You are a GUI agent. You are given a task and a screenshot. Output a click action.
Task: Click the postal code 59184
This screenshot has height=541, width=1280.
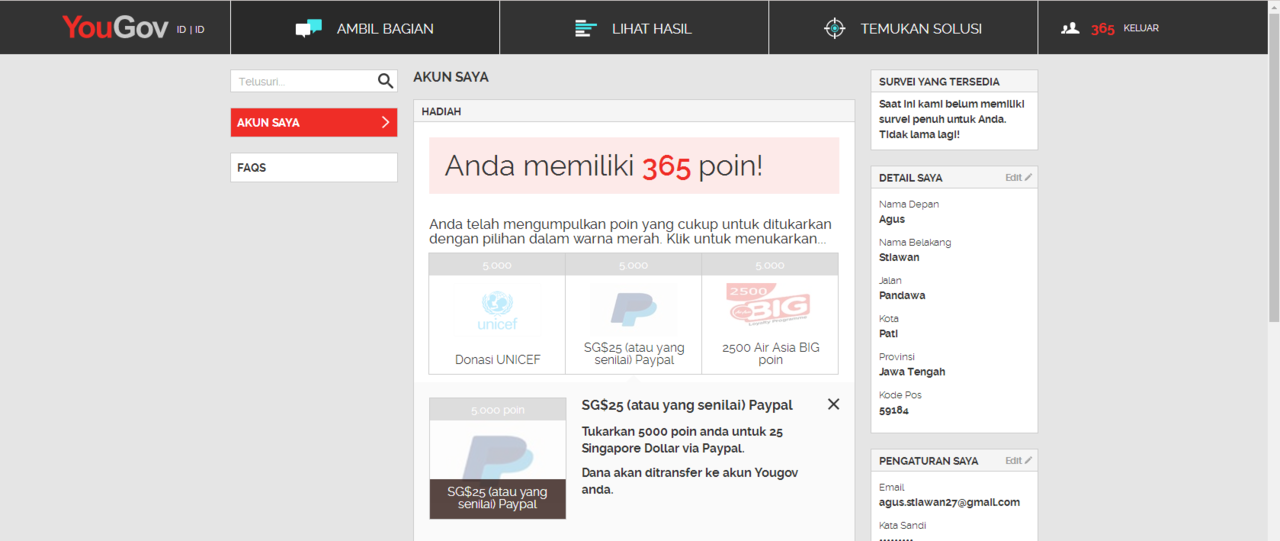click(894, 410)
